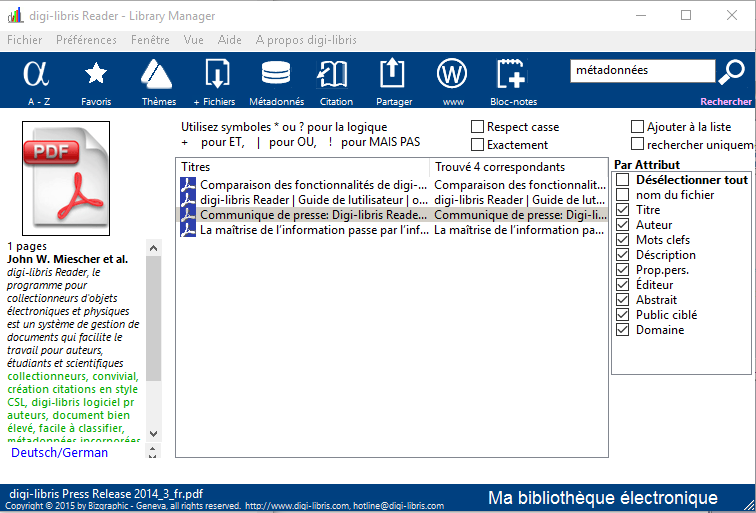
Task: Toggle Désélectionner tout checkbox
Action: (x=623, y=180)
